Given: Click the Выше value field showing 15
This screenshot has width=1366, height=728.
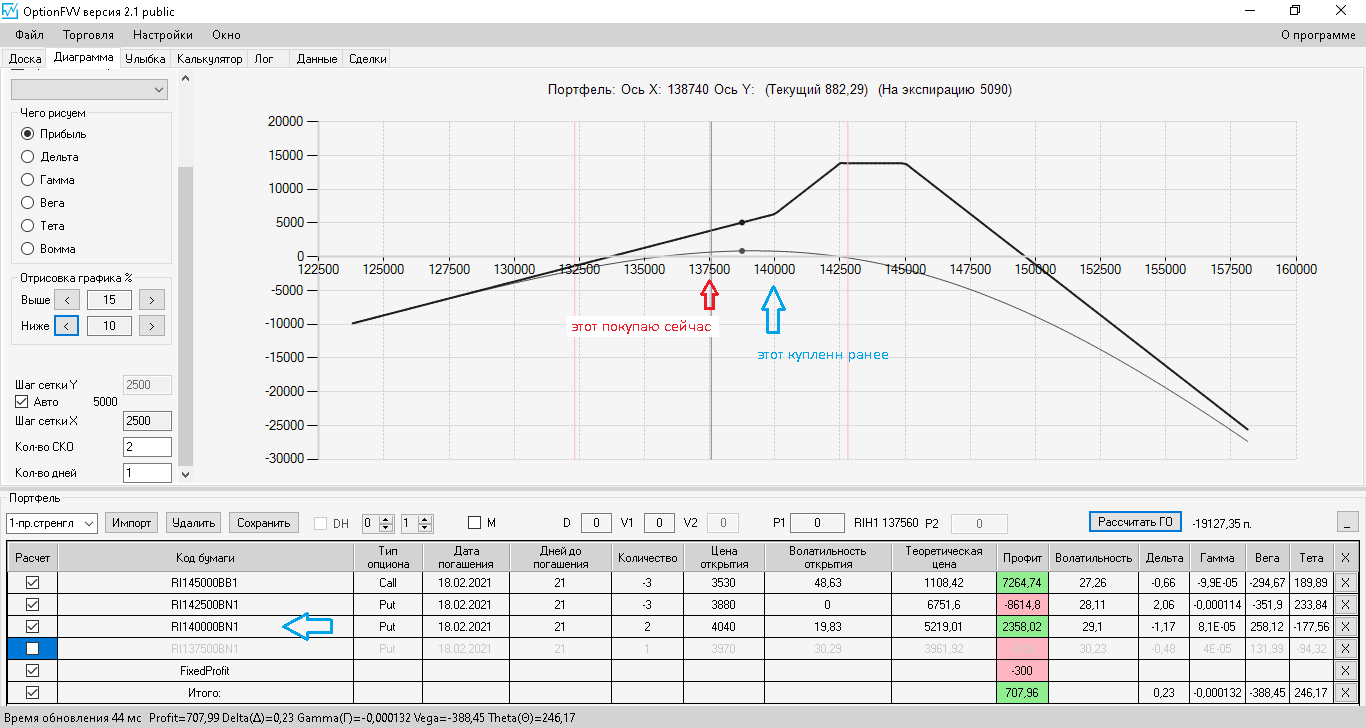Looking at the screenshot, I should 109,299.
